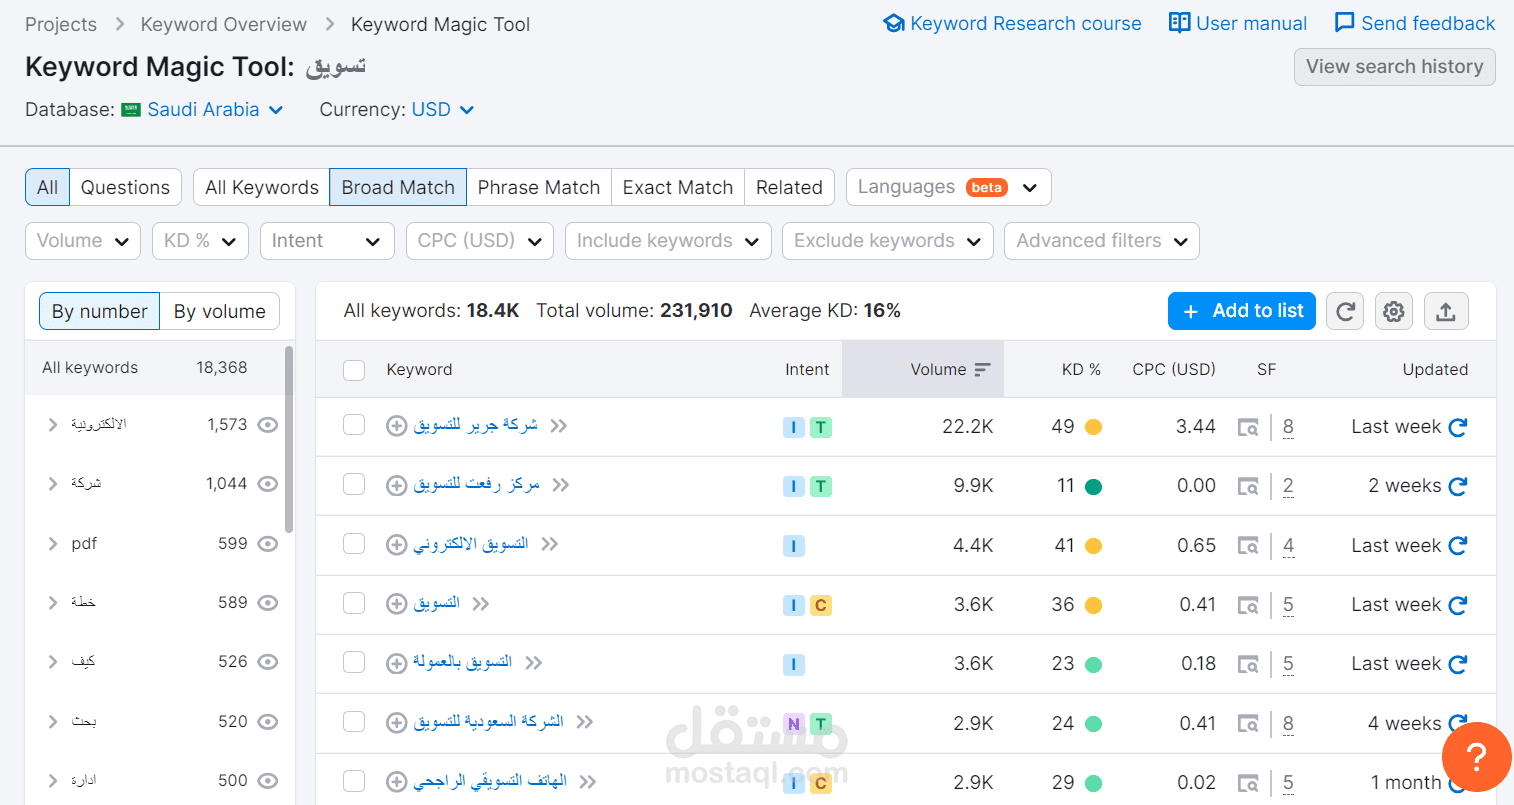
Task: Add the 36 KD keyword via plus icon
Action: tap(397, 604)
